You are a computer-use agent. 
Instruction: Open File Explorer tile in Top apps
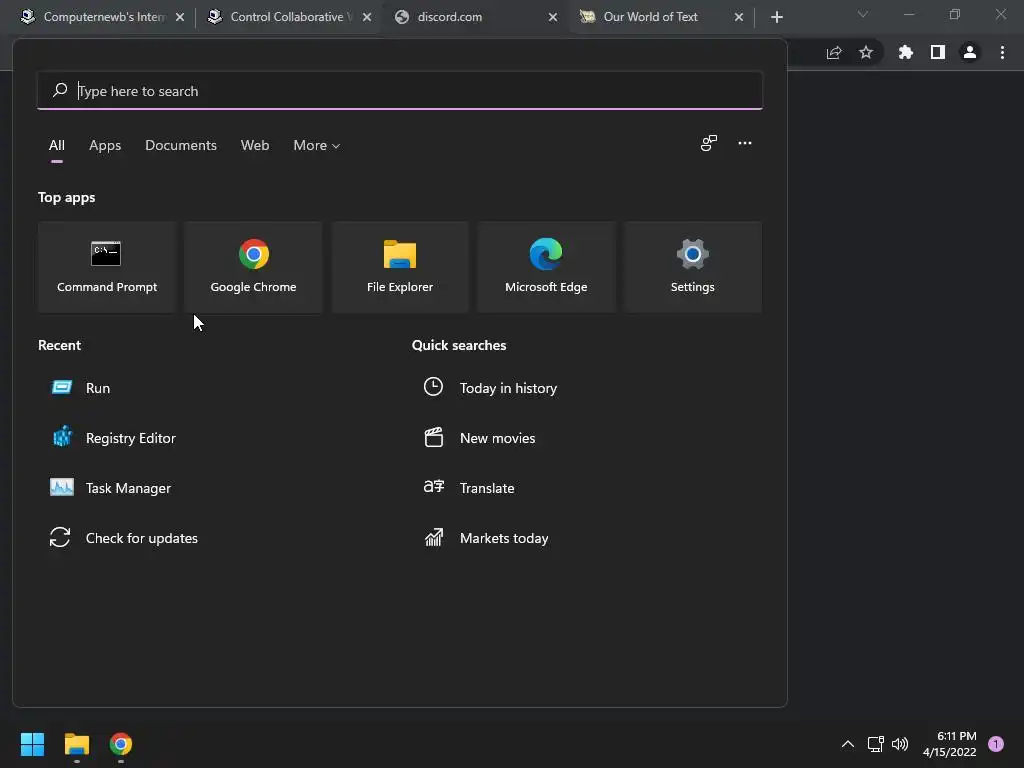coord(400,267)
